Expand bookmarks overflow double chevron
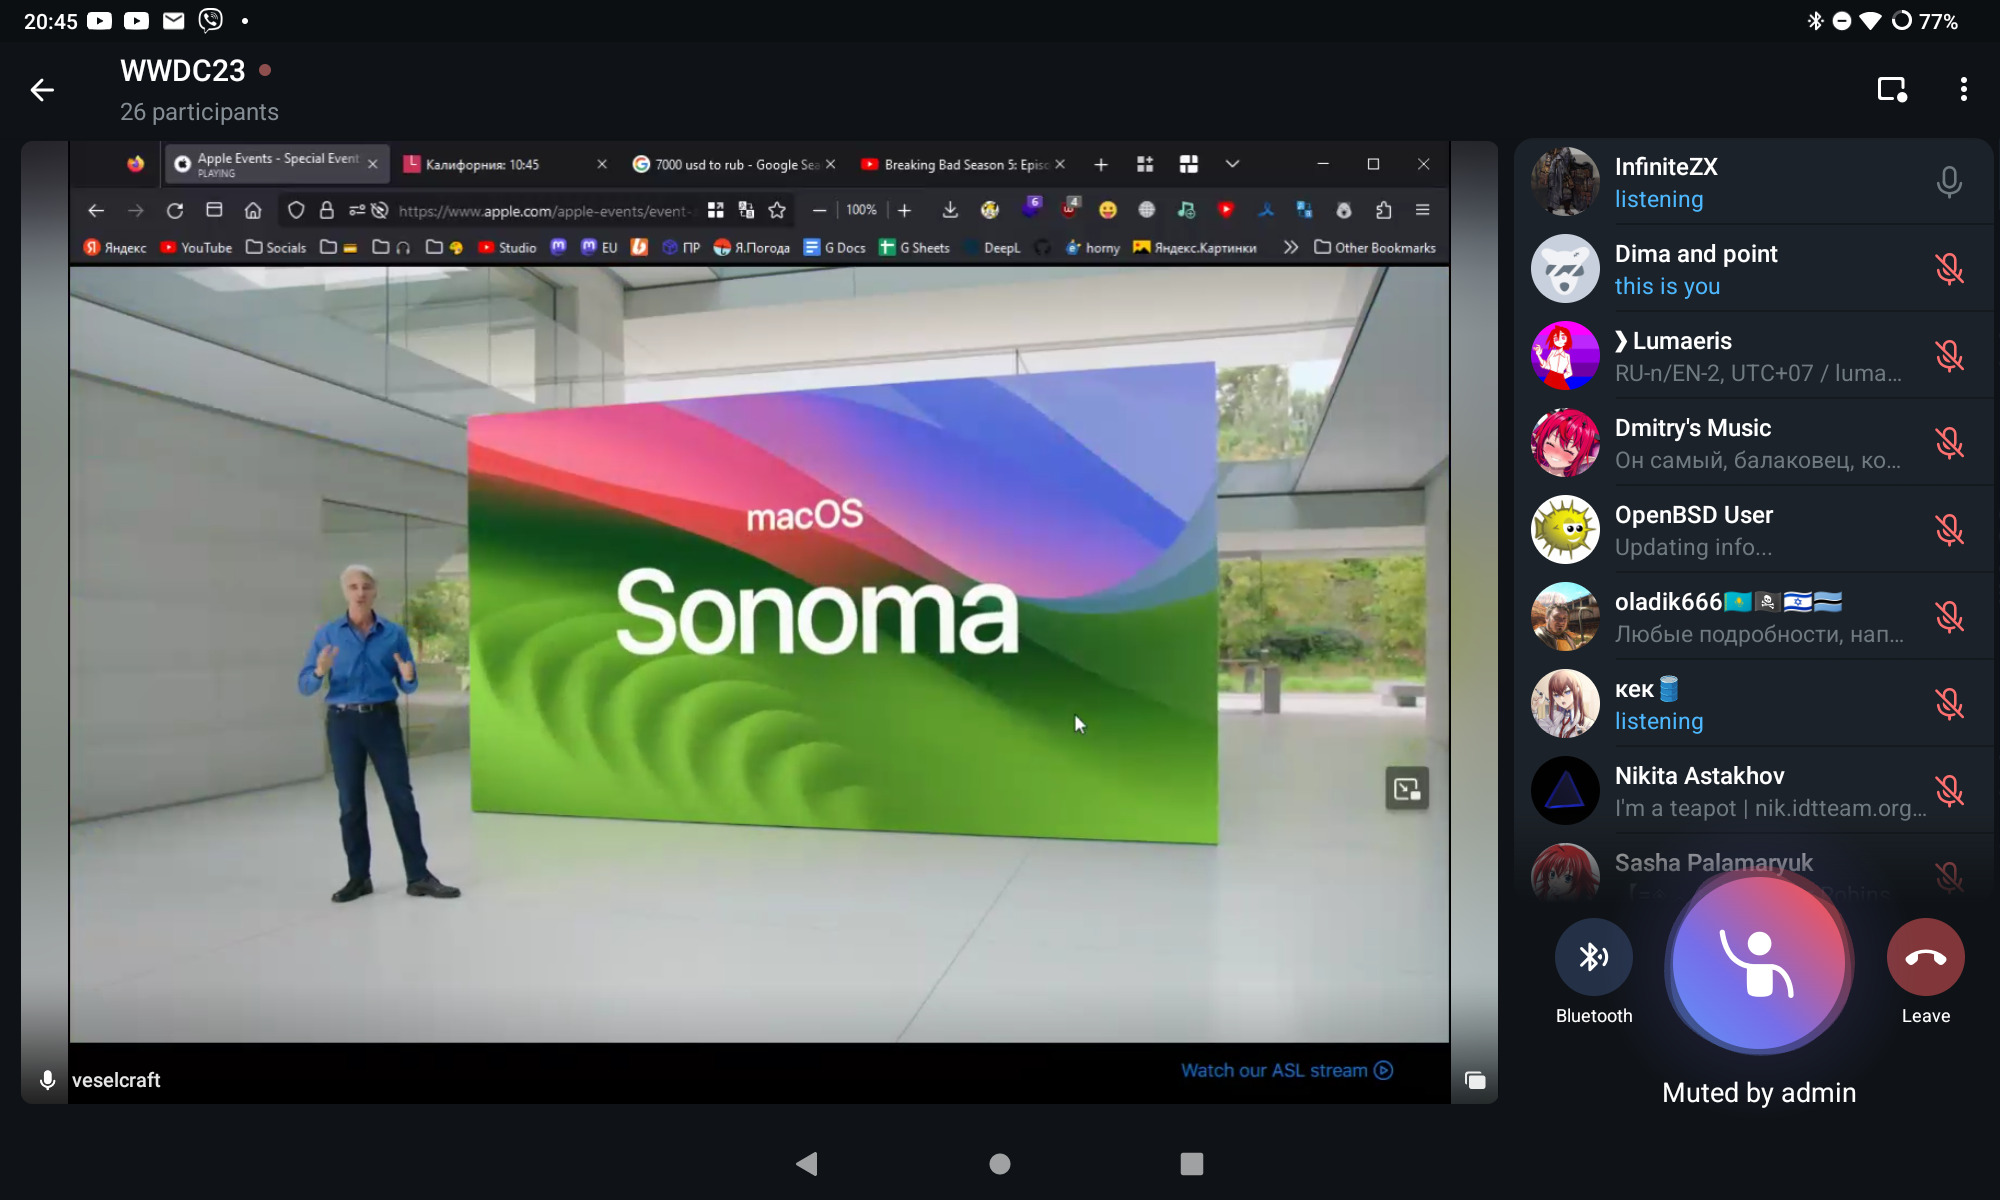This screenshot has height=1200, width=2000. (x=1291, y=247)
